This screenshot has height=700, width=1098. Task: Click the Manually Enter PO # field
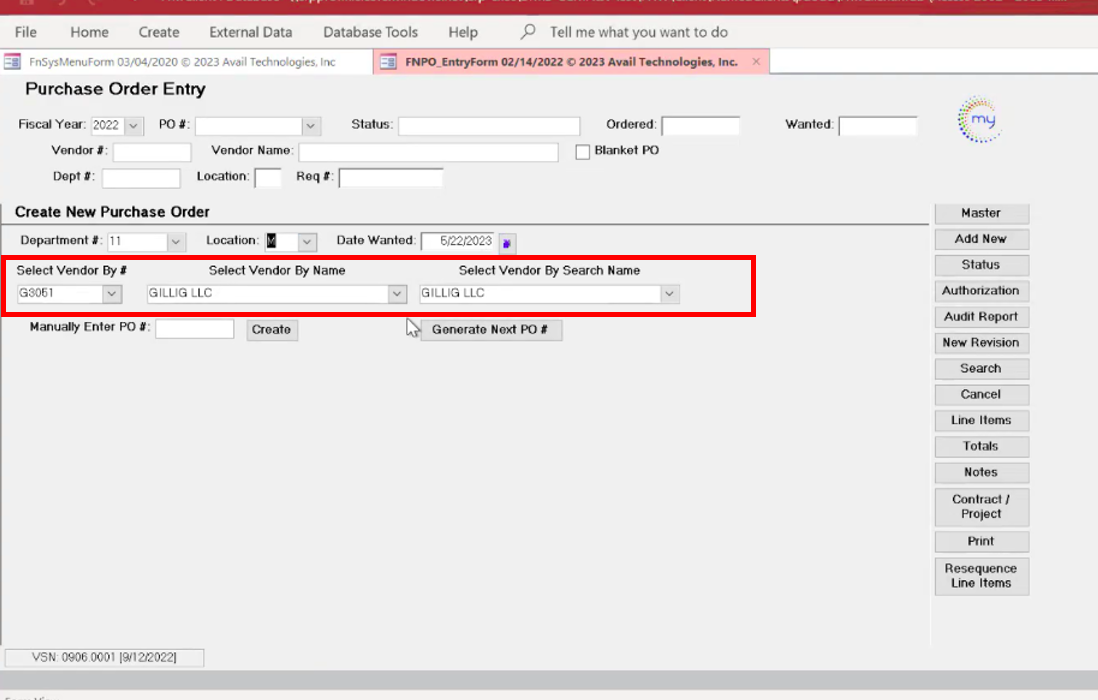[x=194, y=329]
